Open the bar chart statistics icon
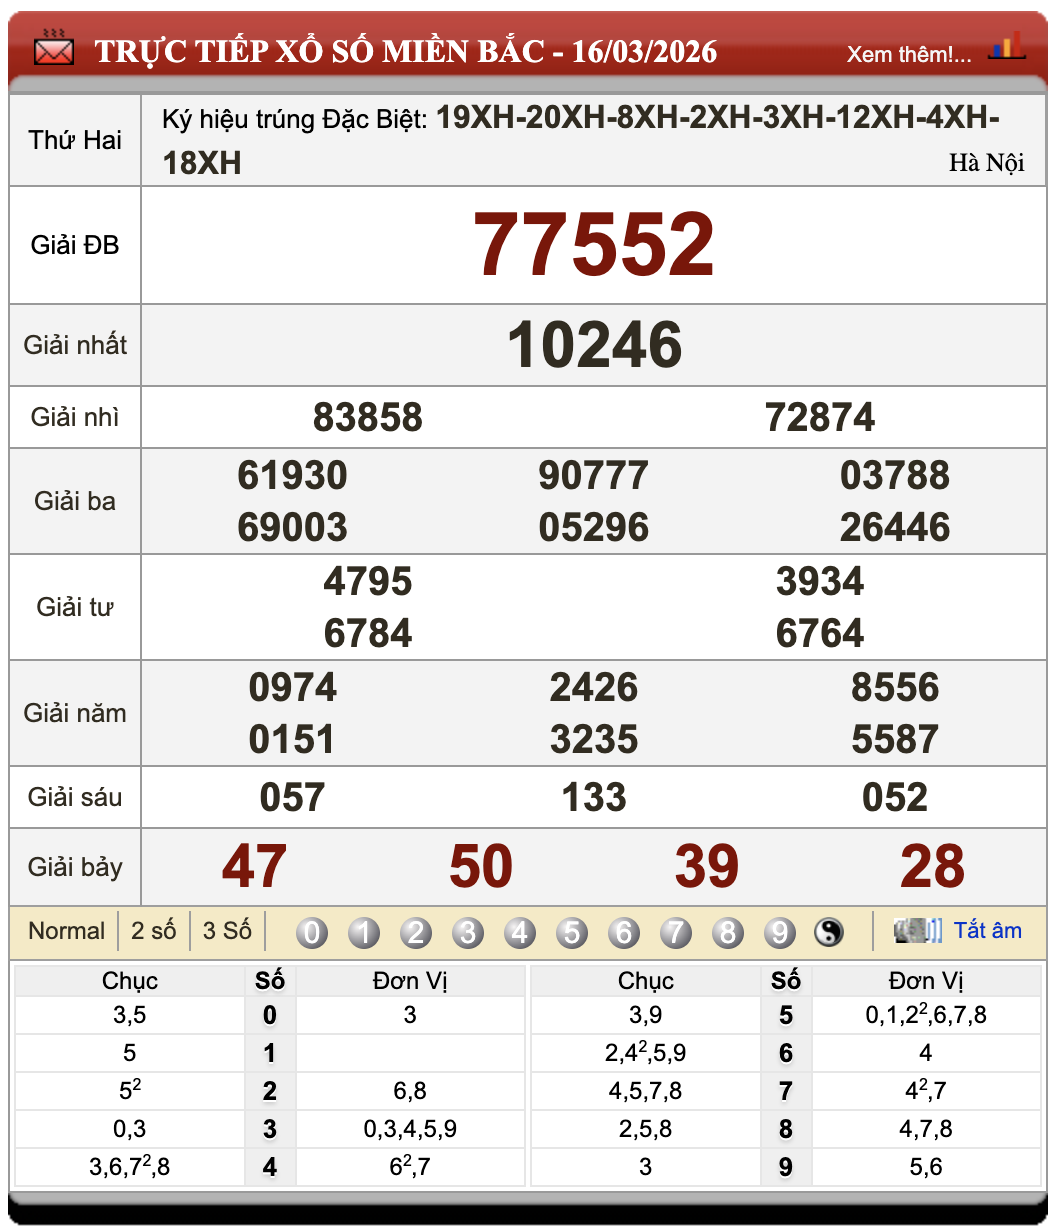1052x1230 pixels. pos(1005,47)
